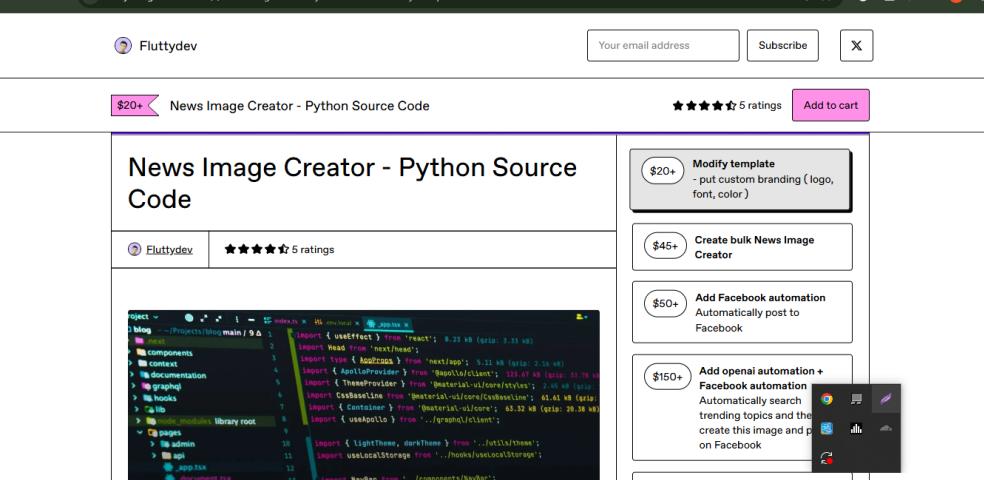This screenshot has height=480, width=984.
Task: Click the gray cloud tray icon
Action: point(884,426)
